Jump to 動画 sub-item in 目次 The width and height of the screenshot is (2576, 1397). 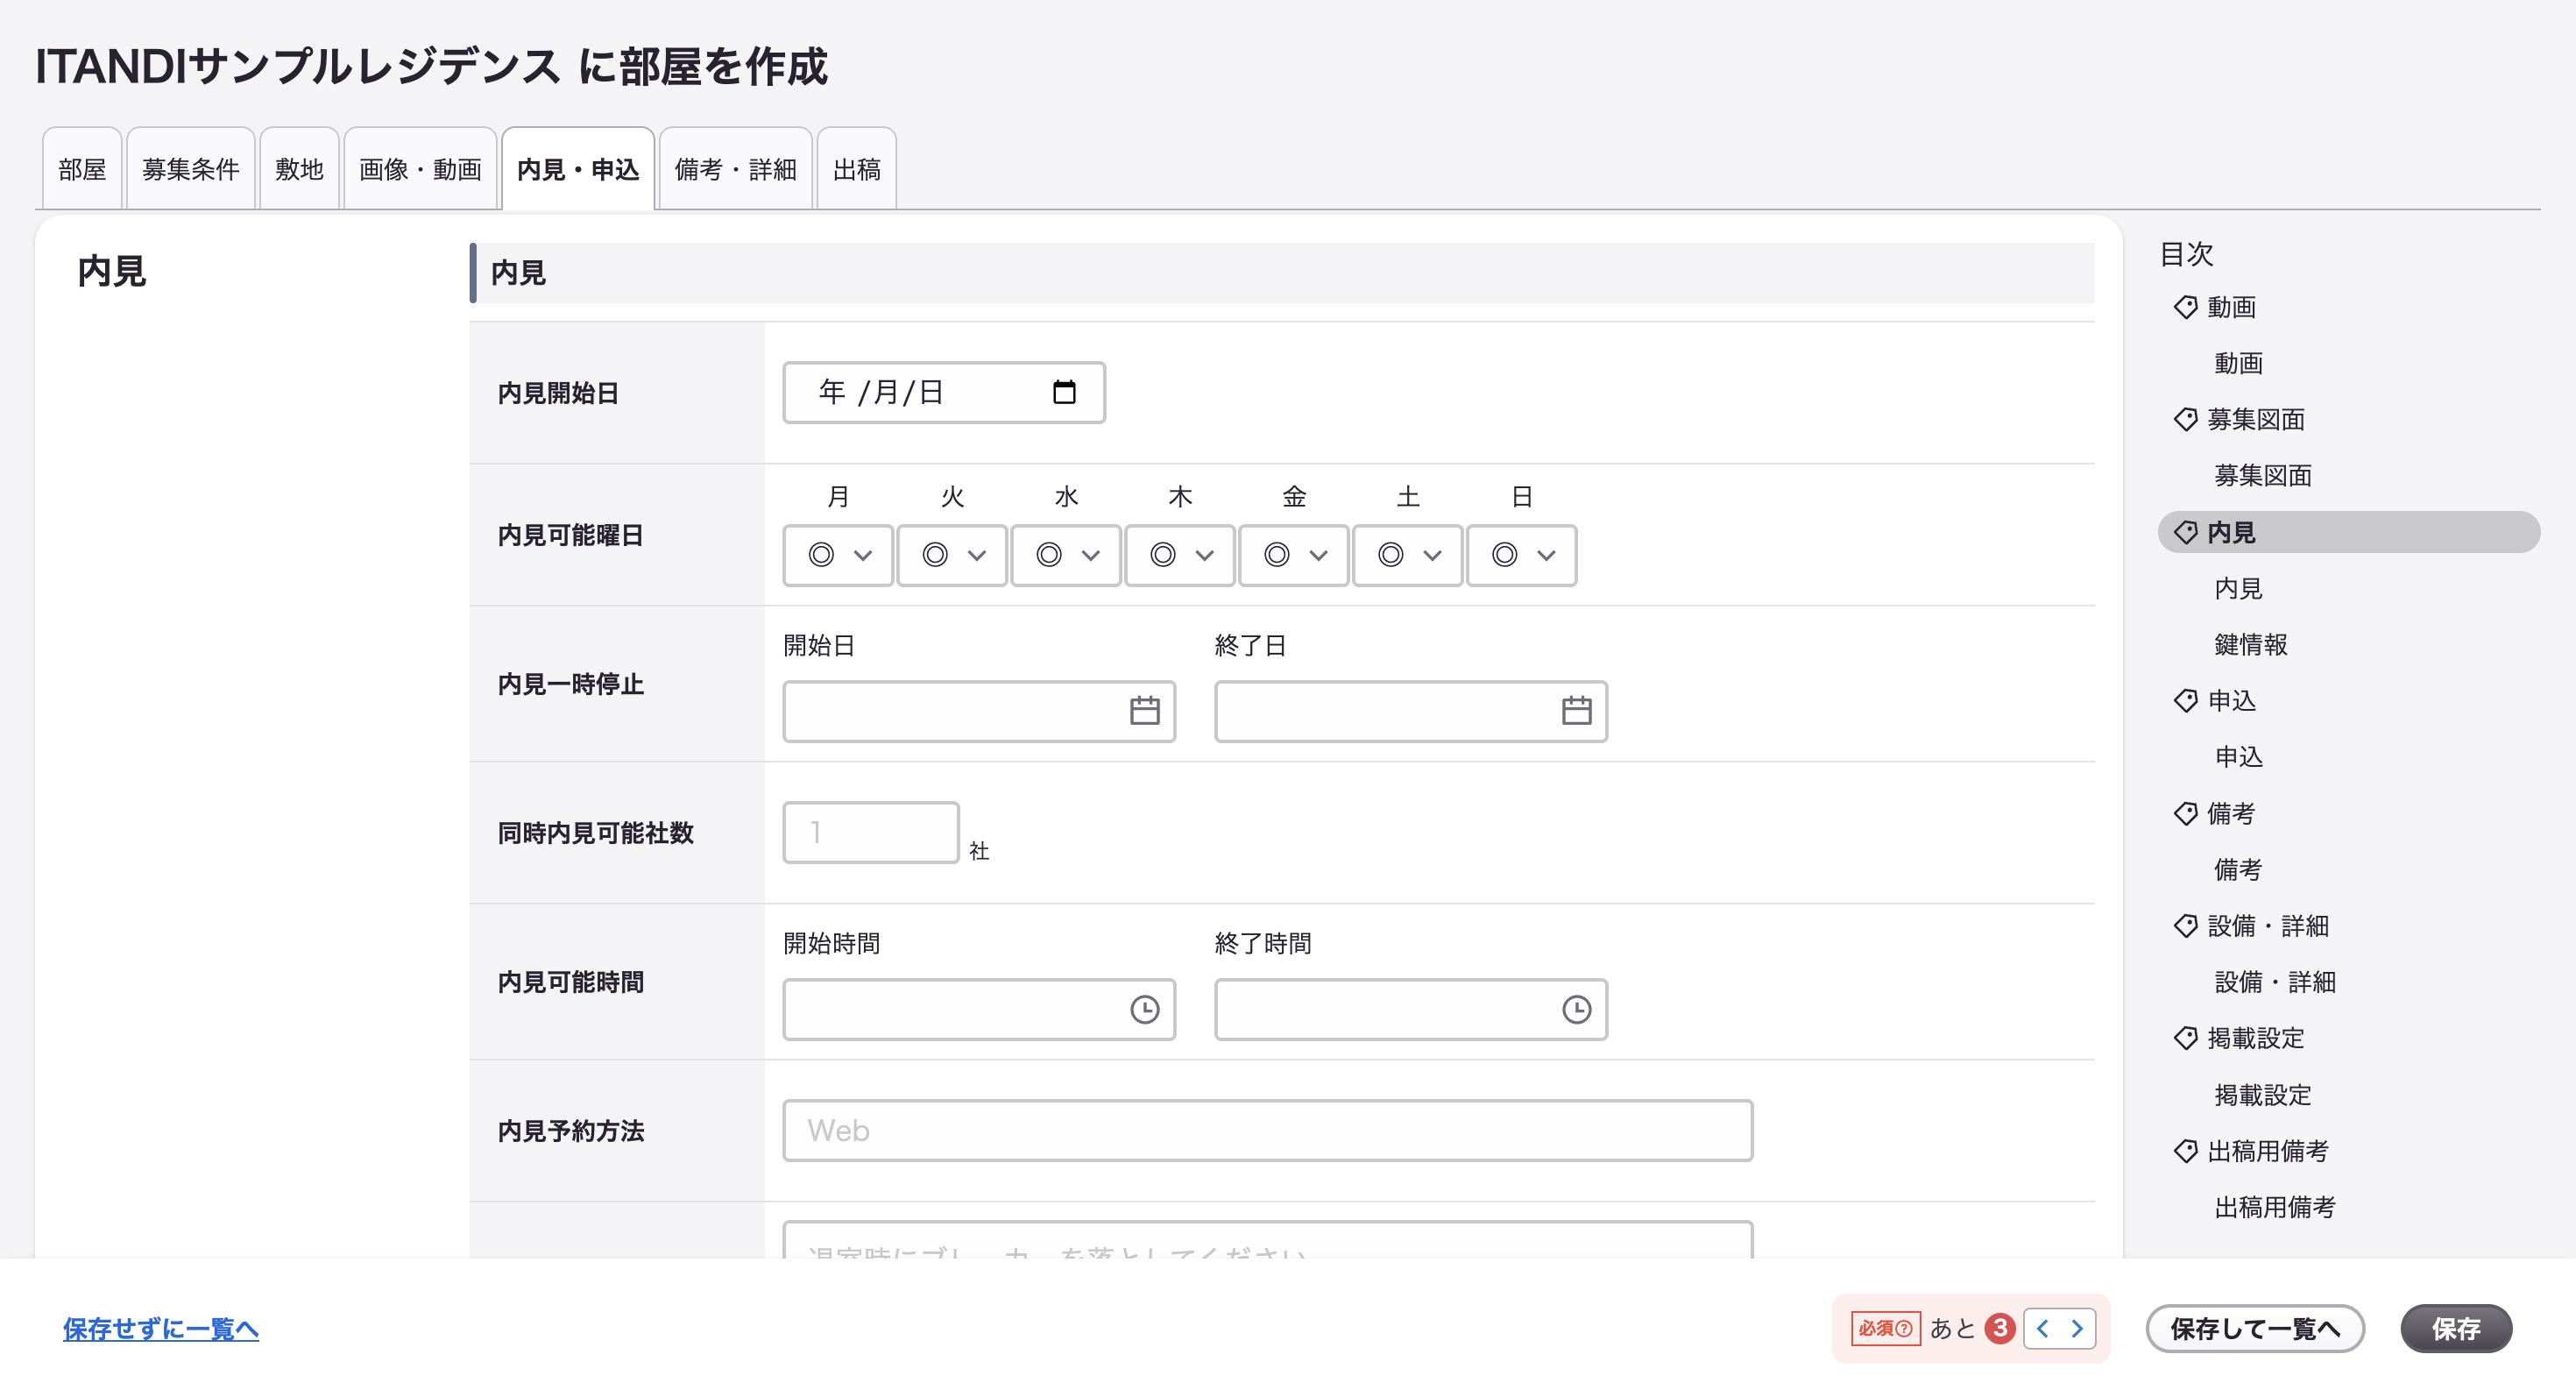point(2238,363)
